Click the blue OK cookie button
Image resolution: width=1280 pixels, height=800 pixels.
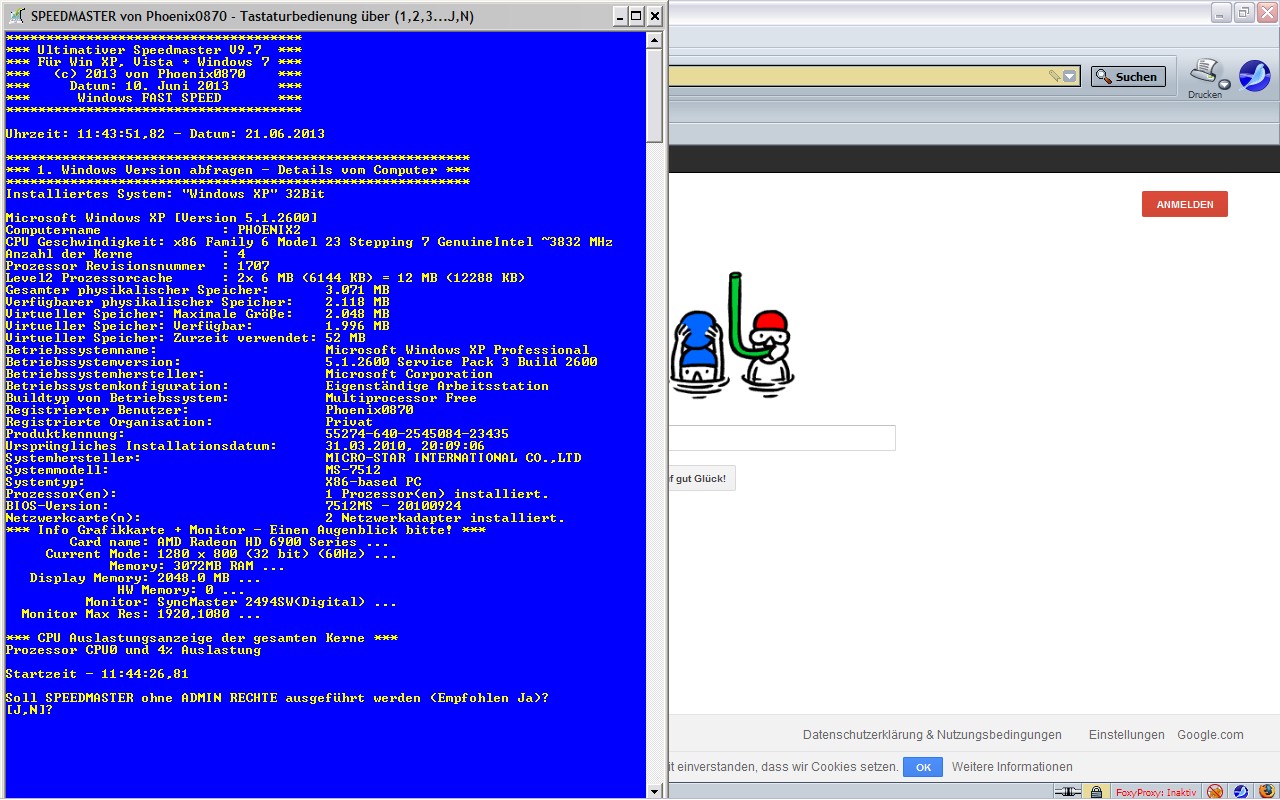pyautogui.click(x=923, y=767)
